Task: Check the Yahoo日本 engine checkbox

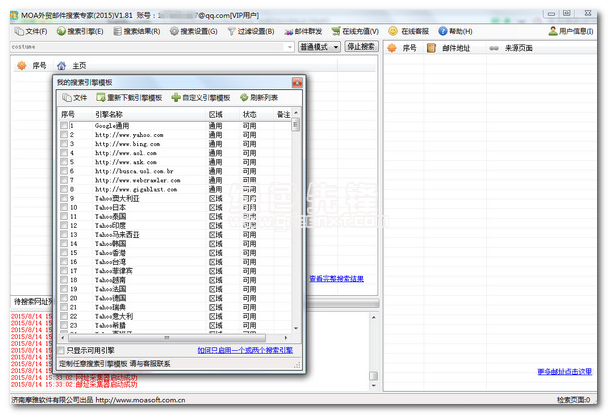Action: 64,207
